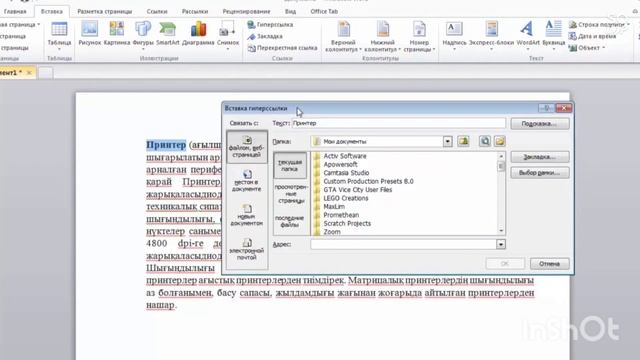Click the Текст display text field
Screen dimensions: 640x360
click(x=399, y=123)
